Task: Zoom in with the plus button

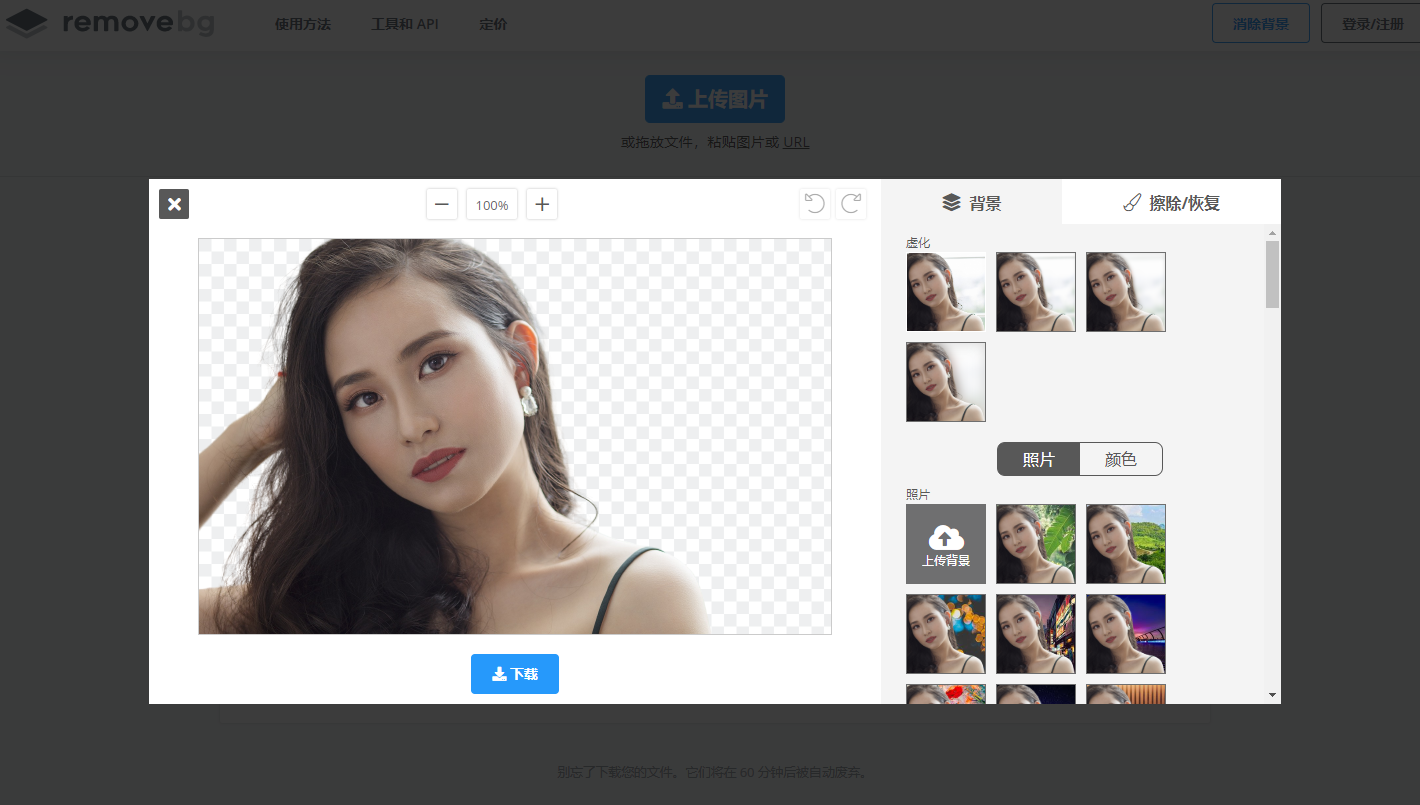Action: (x=542, y=204)
